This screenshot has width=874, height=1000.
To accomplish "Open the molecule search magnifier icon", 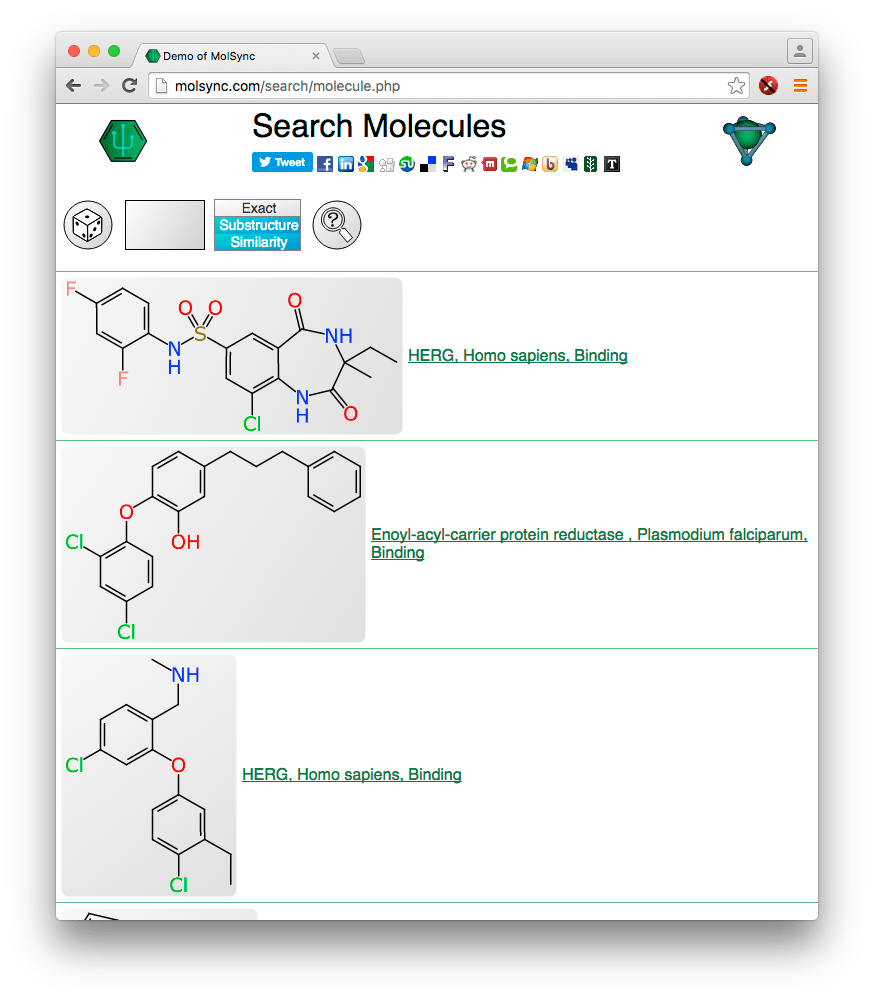I will click(336, 224).
